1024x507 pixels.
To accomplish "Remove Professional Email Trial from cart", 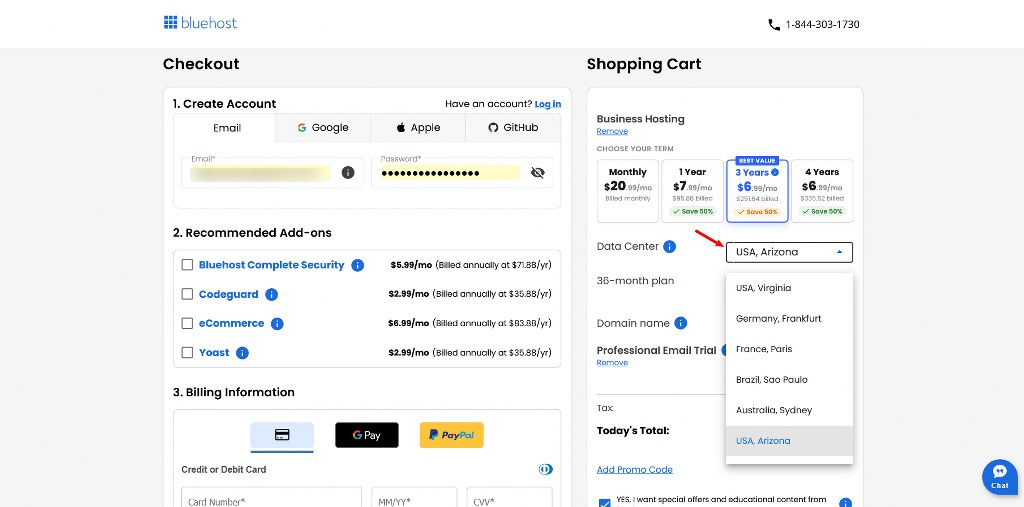I will [612, 363].
